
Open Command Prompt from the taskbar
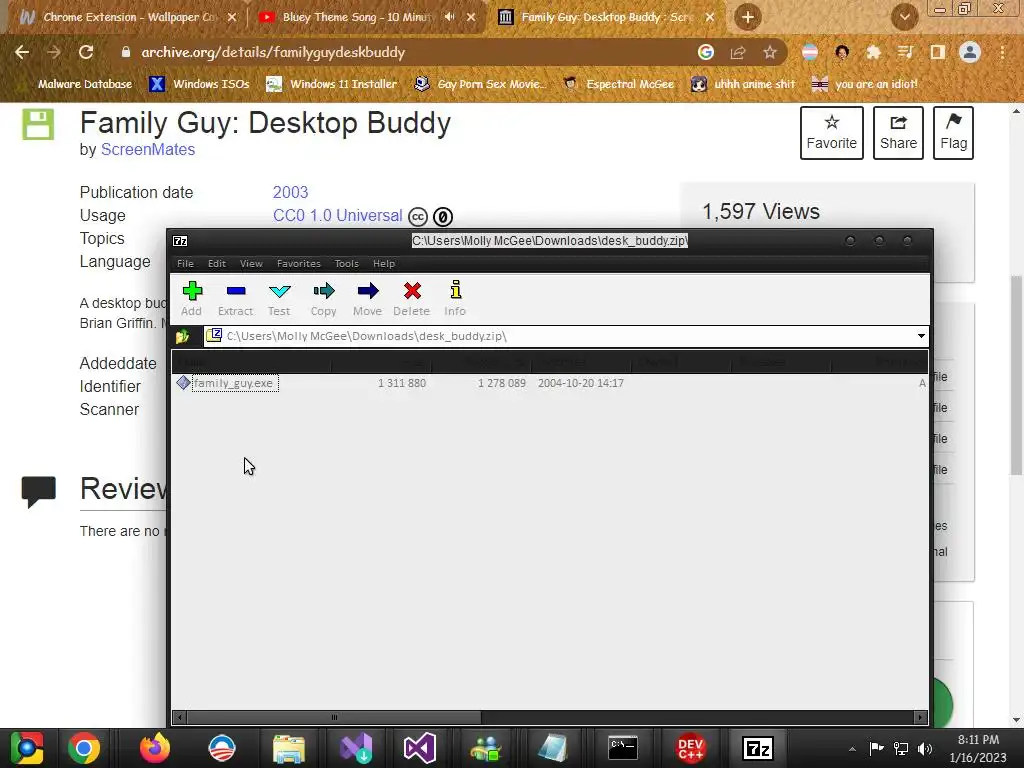coord(622,748)
